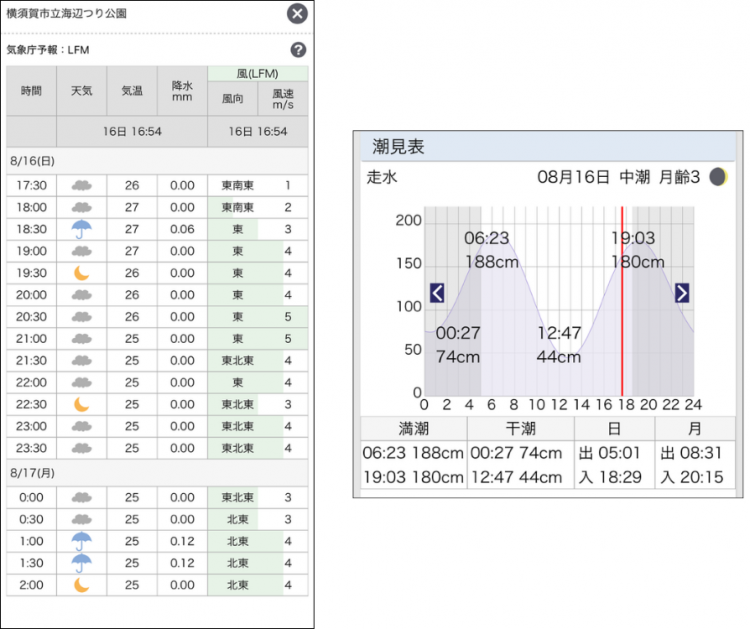Click the 08月16日 date in tide header

573,177
